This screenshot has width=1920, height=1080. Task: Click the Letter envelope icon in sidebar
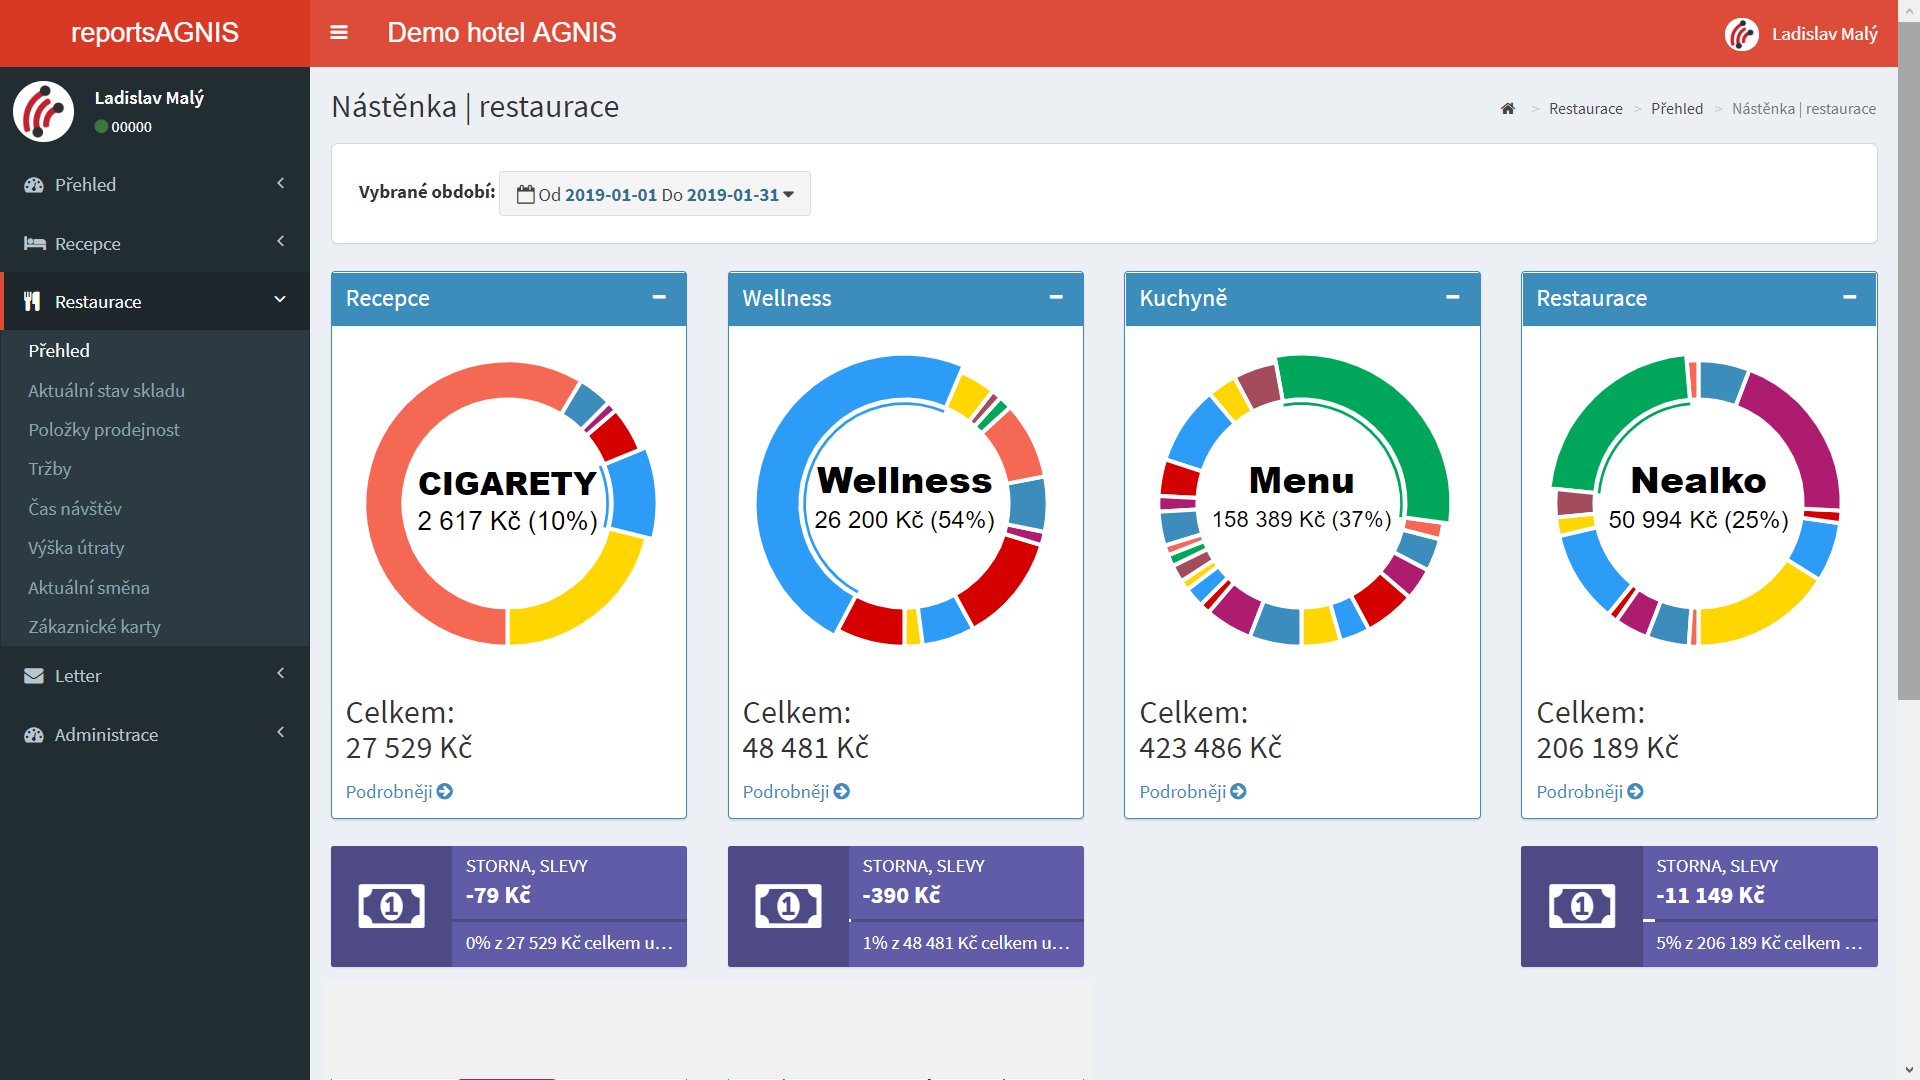click(x=34, y=676)
